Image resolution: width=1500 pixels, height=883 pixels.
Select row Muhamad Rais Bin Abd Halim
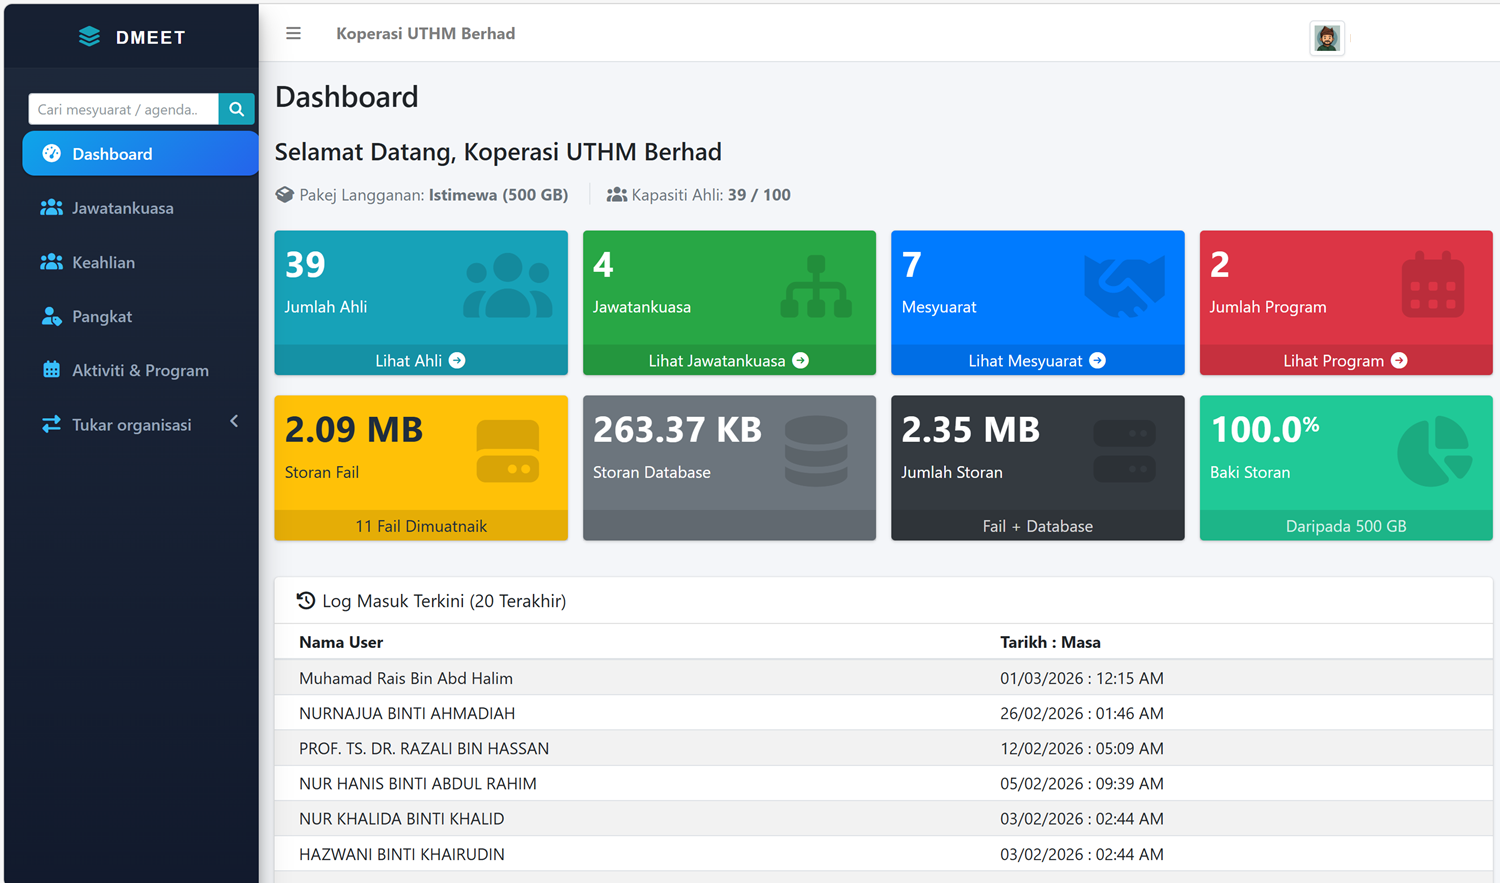(x=884, y=678)
